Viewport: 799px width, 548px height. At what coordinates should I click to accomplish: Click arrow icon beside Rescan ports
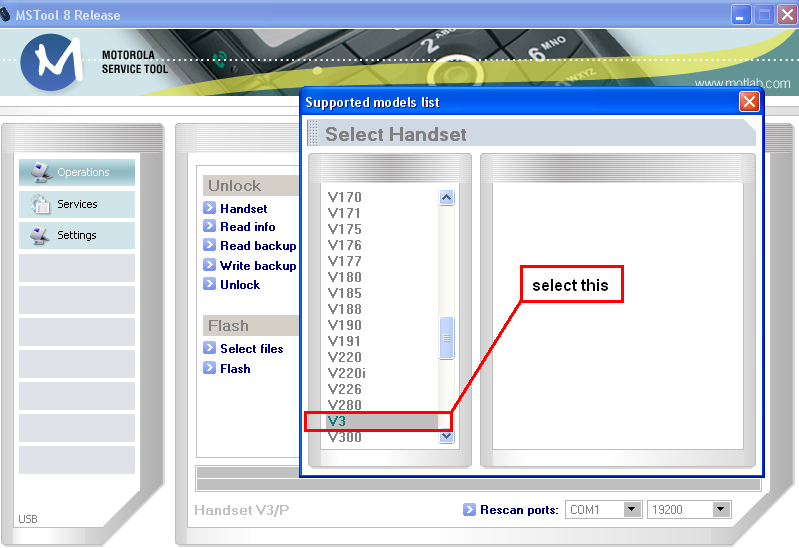pyautogui.click(x=469, y=509)
